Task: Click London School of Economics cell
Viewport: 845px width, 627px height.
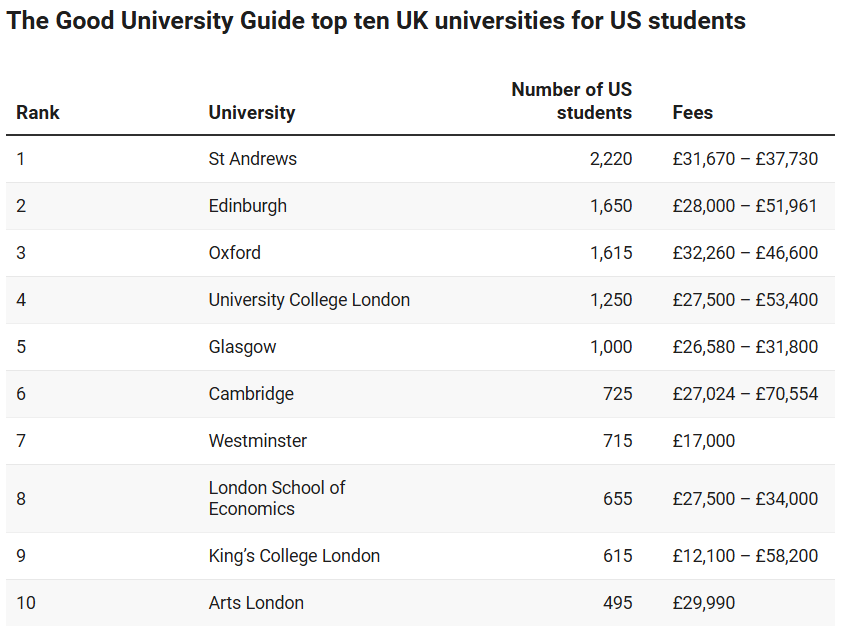Action: point(276,498)
